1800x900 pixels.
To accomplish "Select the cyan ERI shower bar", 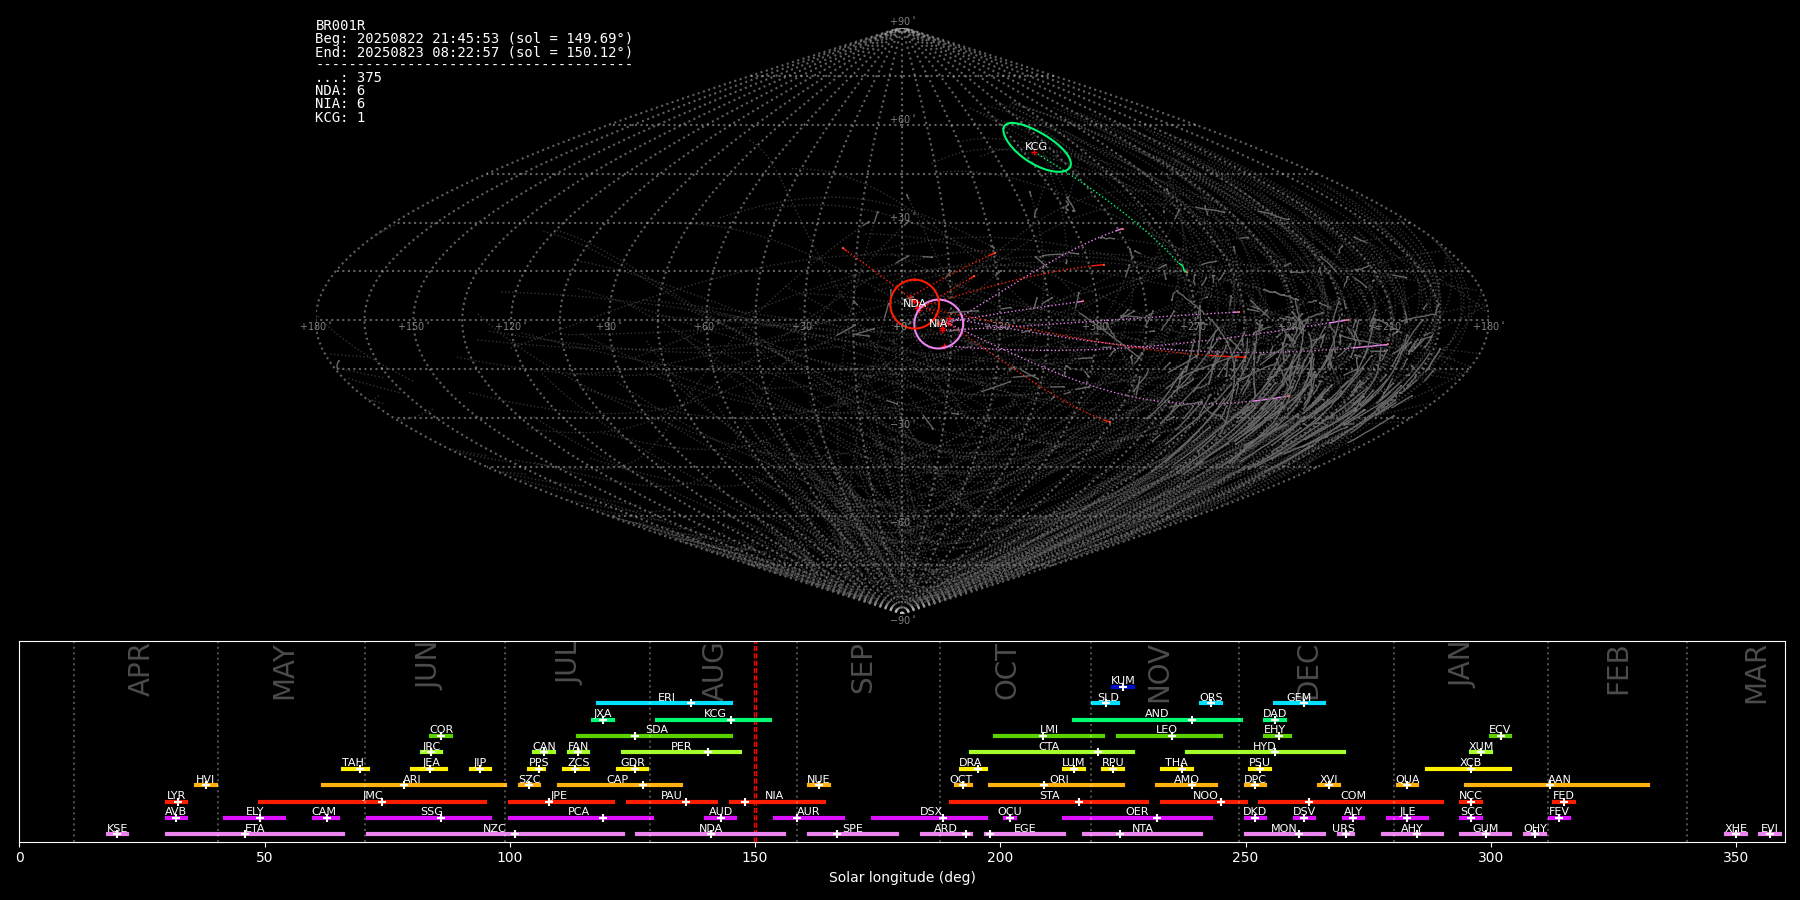I will pyautogui.click(x=664, y=703).
